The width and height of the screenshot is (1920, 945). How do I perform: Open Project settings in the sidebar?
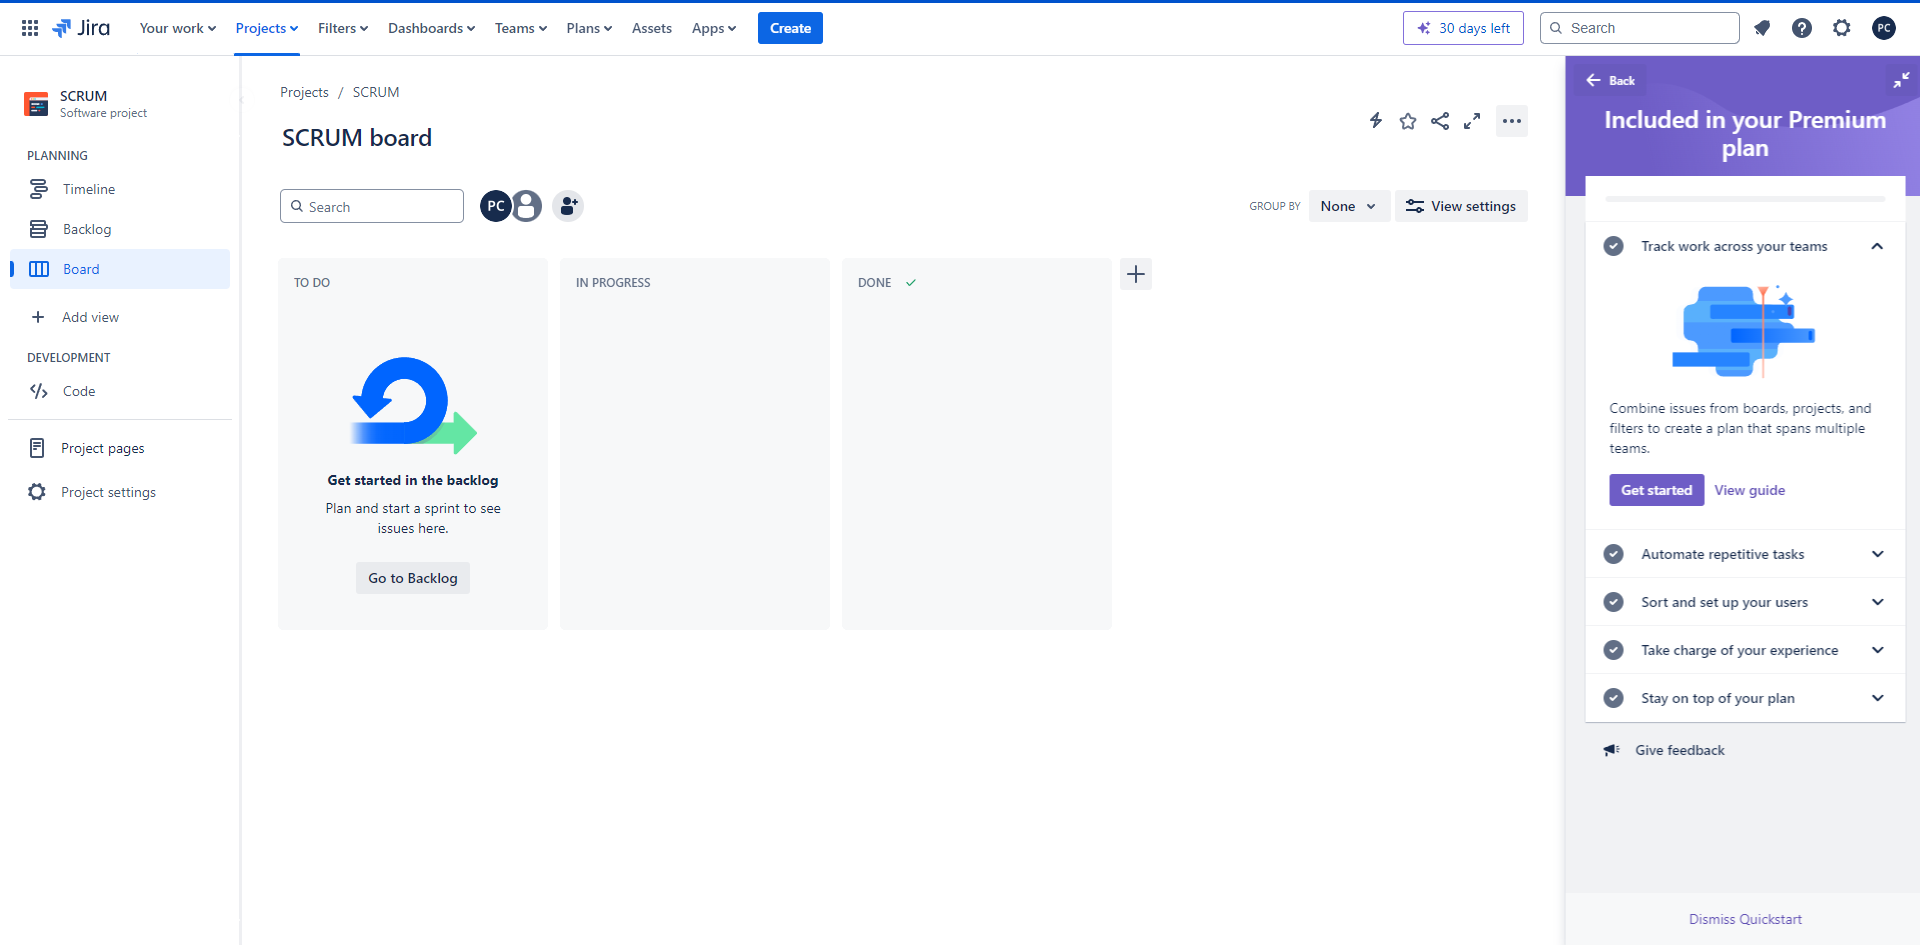point(120,492)
